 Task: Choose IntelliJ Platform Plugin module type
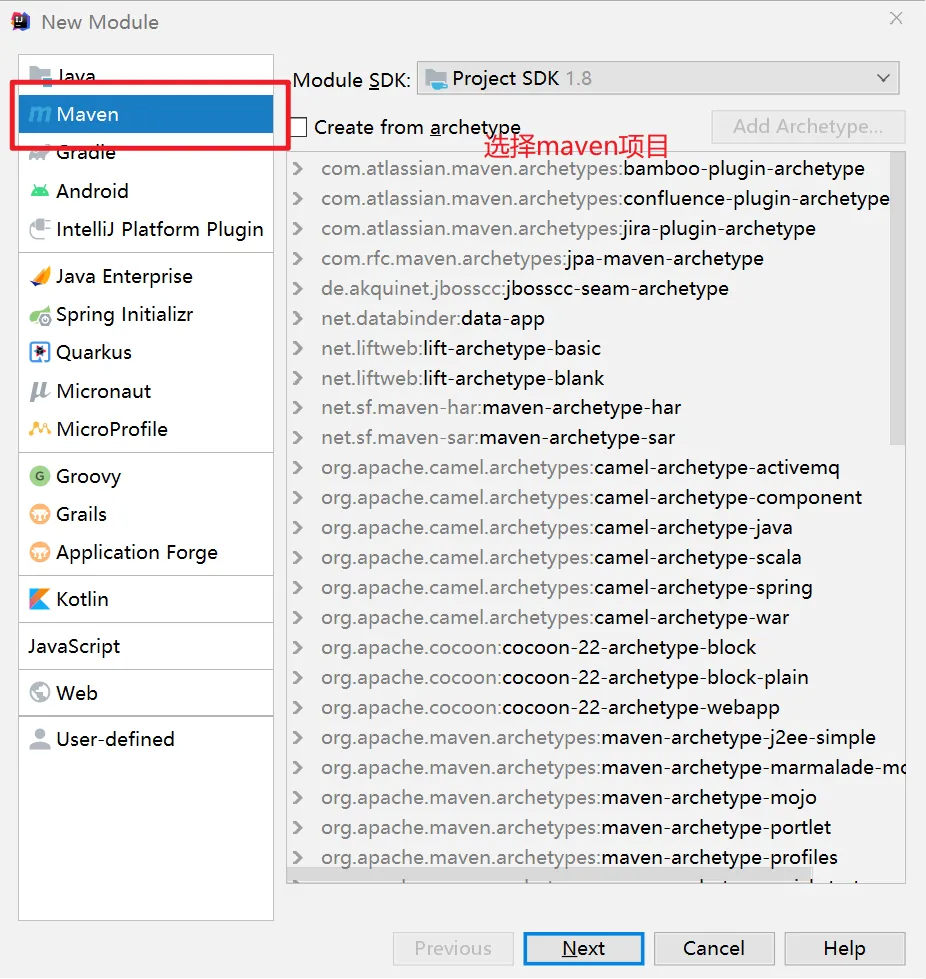pyautogui.click(x=146, y=229)
